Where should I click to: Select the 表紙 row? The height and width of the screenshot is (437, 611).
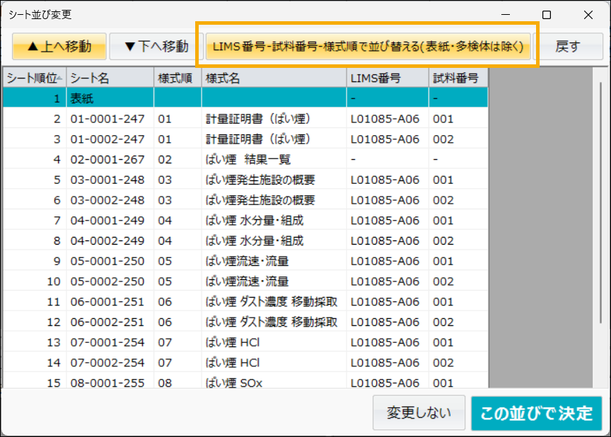pos(245,98)
